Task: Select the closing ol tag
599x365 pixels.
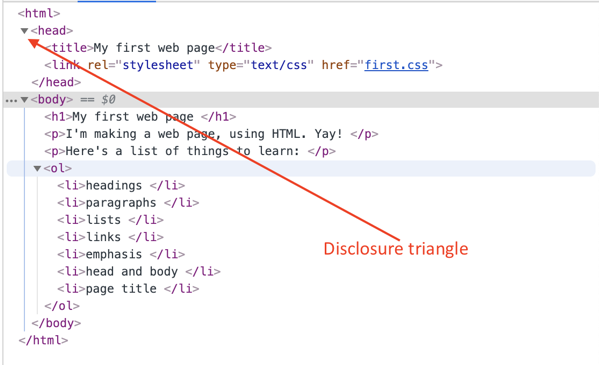Action: (x=62, y=306)
